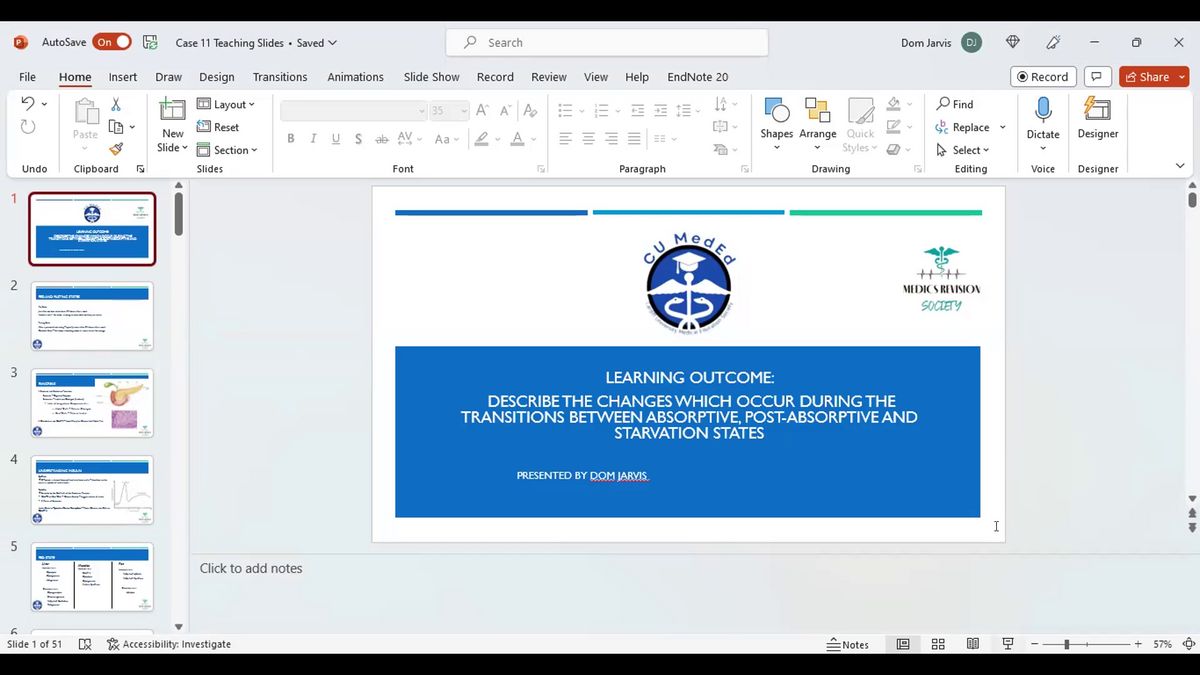Switch to Slide Sorter view

tap(938, 644)
